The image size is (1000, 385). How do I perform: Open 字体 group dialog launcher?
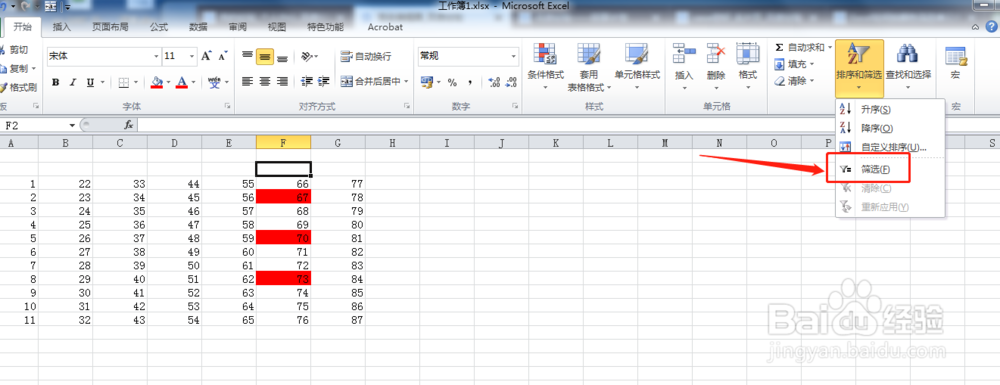click(x=228, y=106)
